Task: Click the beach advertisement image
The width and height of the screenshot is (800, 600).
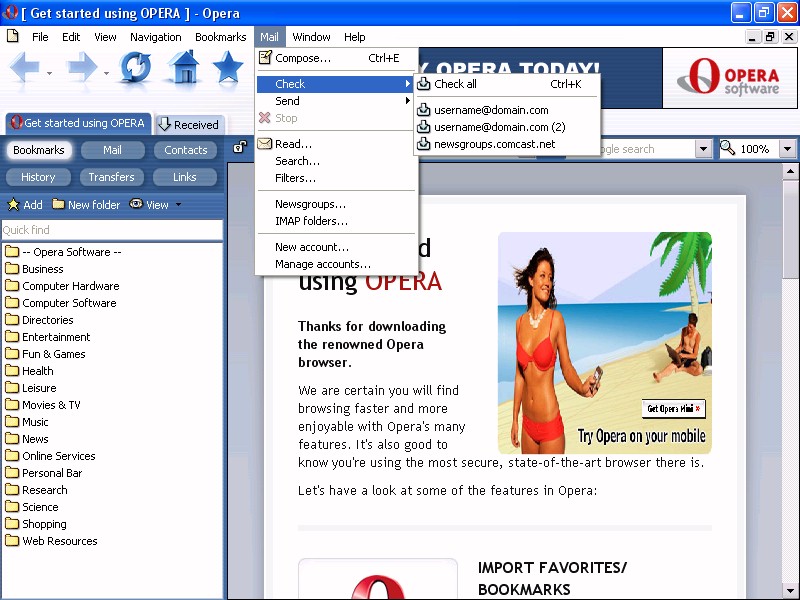Action: click(x=605, y=343)
